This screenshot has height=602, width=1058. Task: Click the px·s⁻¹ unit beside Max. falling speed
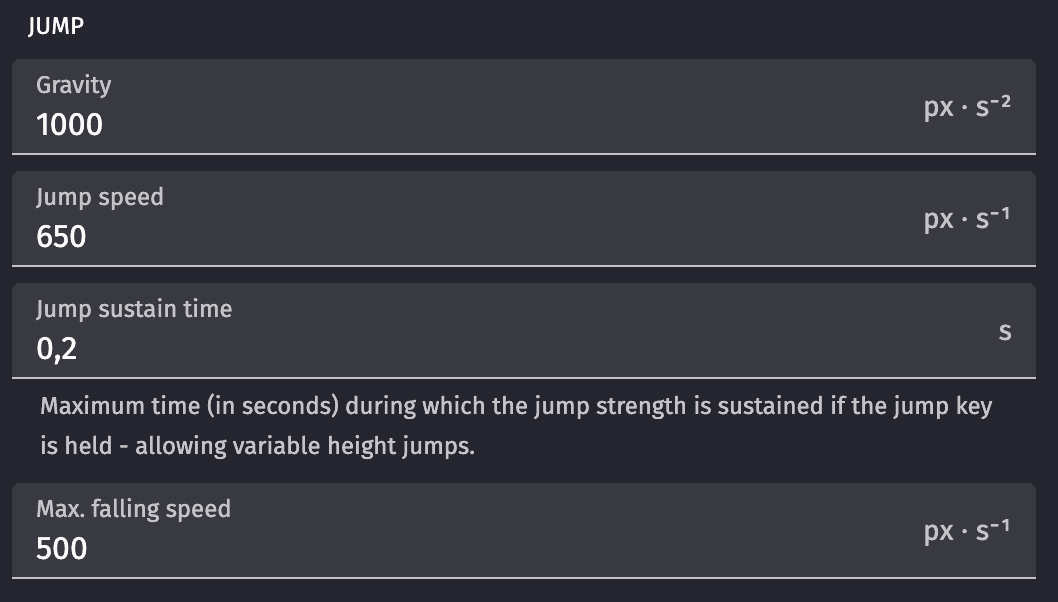click(x=966, y=530)
